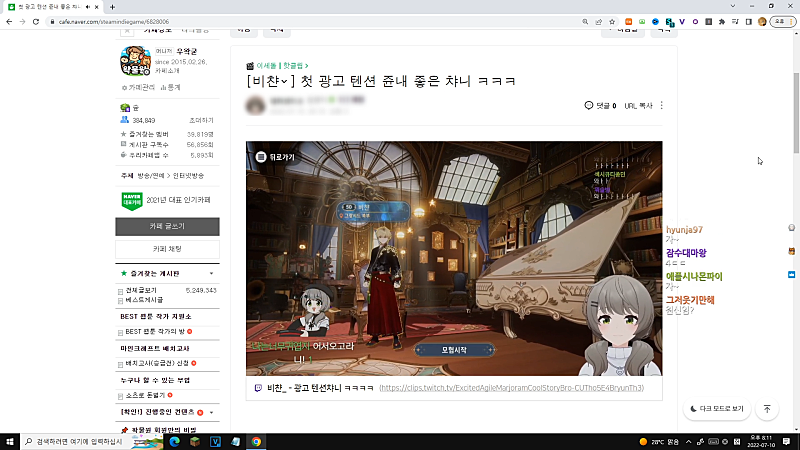Click the zoom magnifier in address bar
The image size is (800, 450).
click(x=585, y=22)
